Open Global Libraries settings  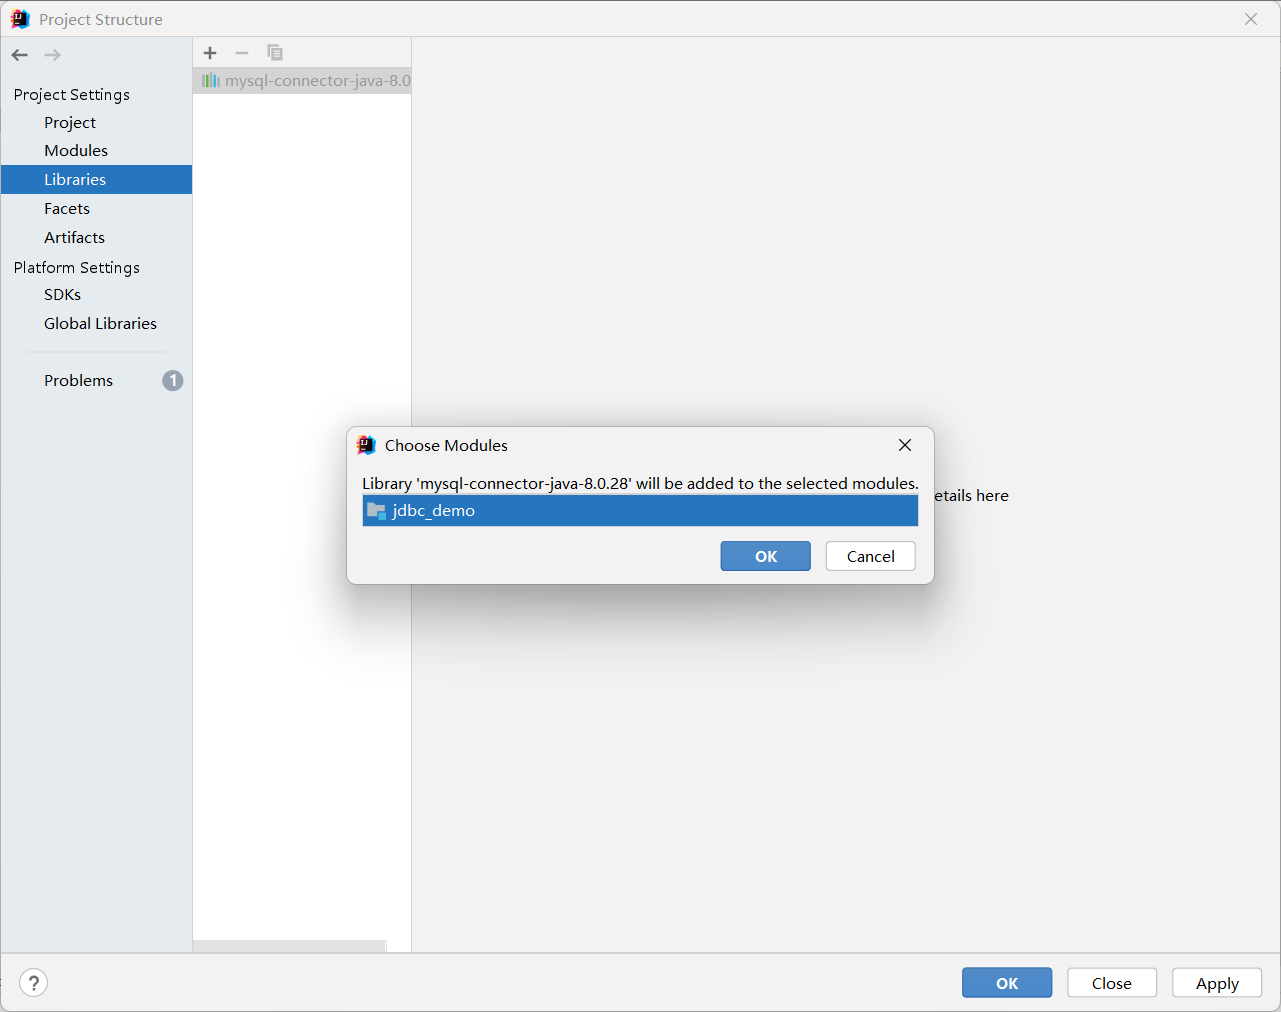tap(100, 324)
